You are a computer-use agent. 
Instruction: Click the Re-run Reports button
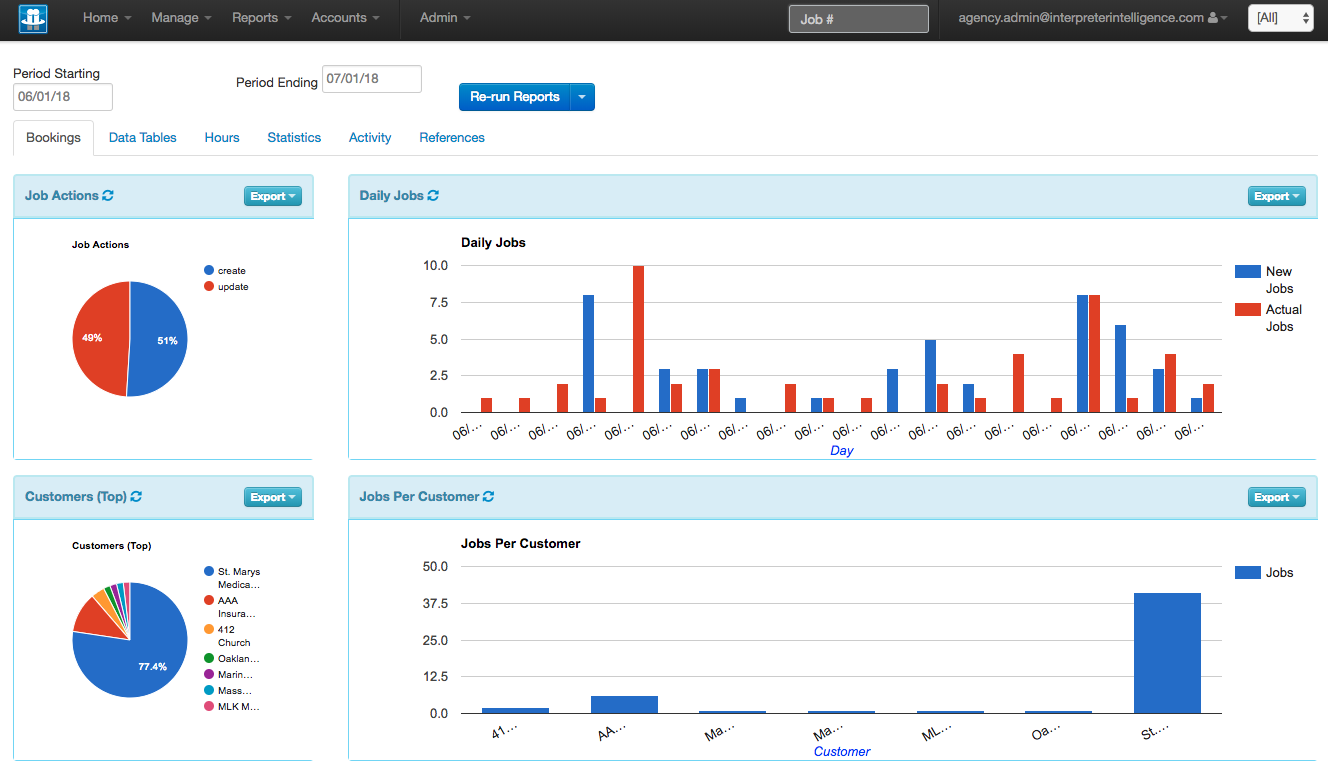[x=514, y=97]
